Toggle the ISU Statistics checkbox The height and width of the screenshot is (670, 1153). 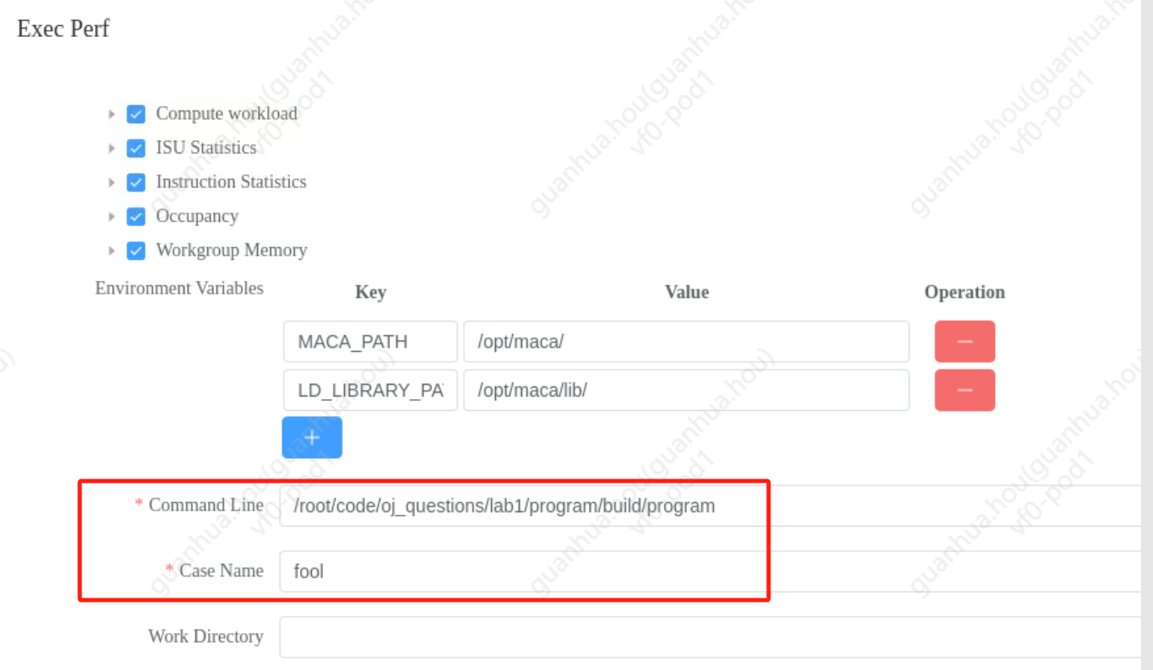(136, 148)
